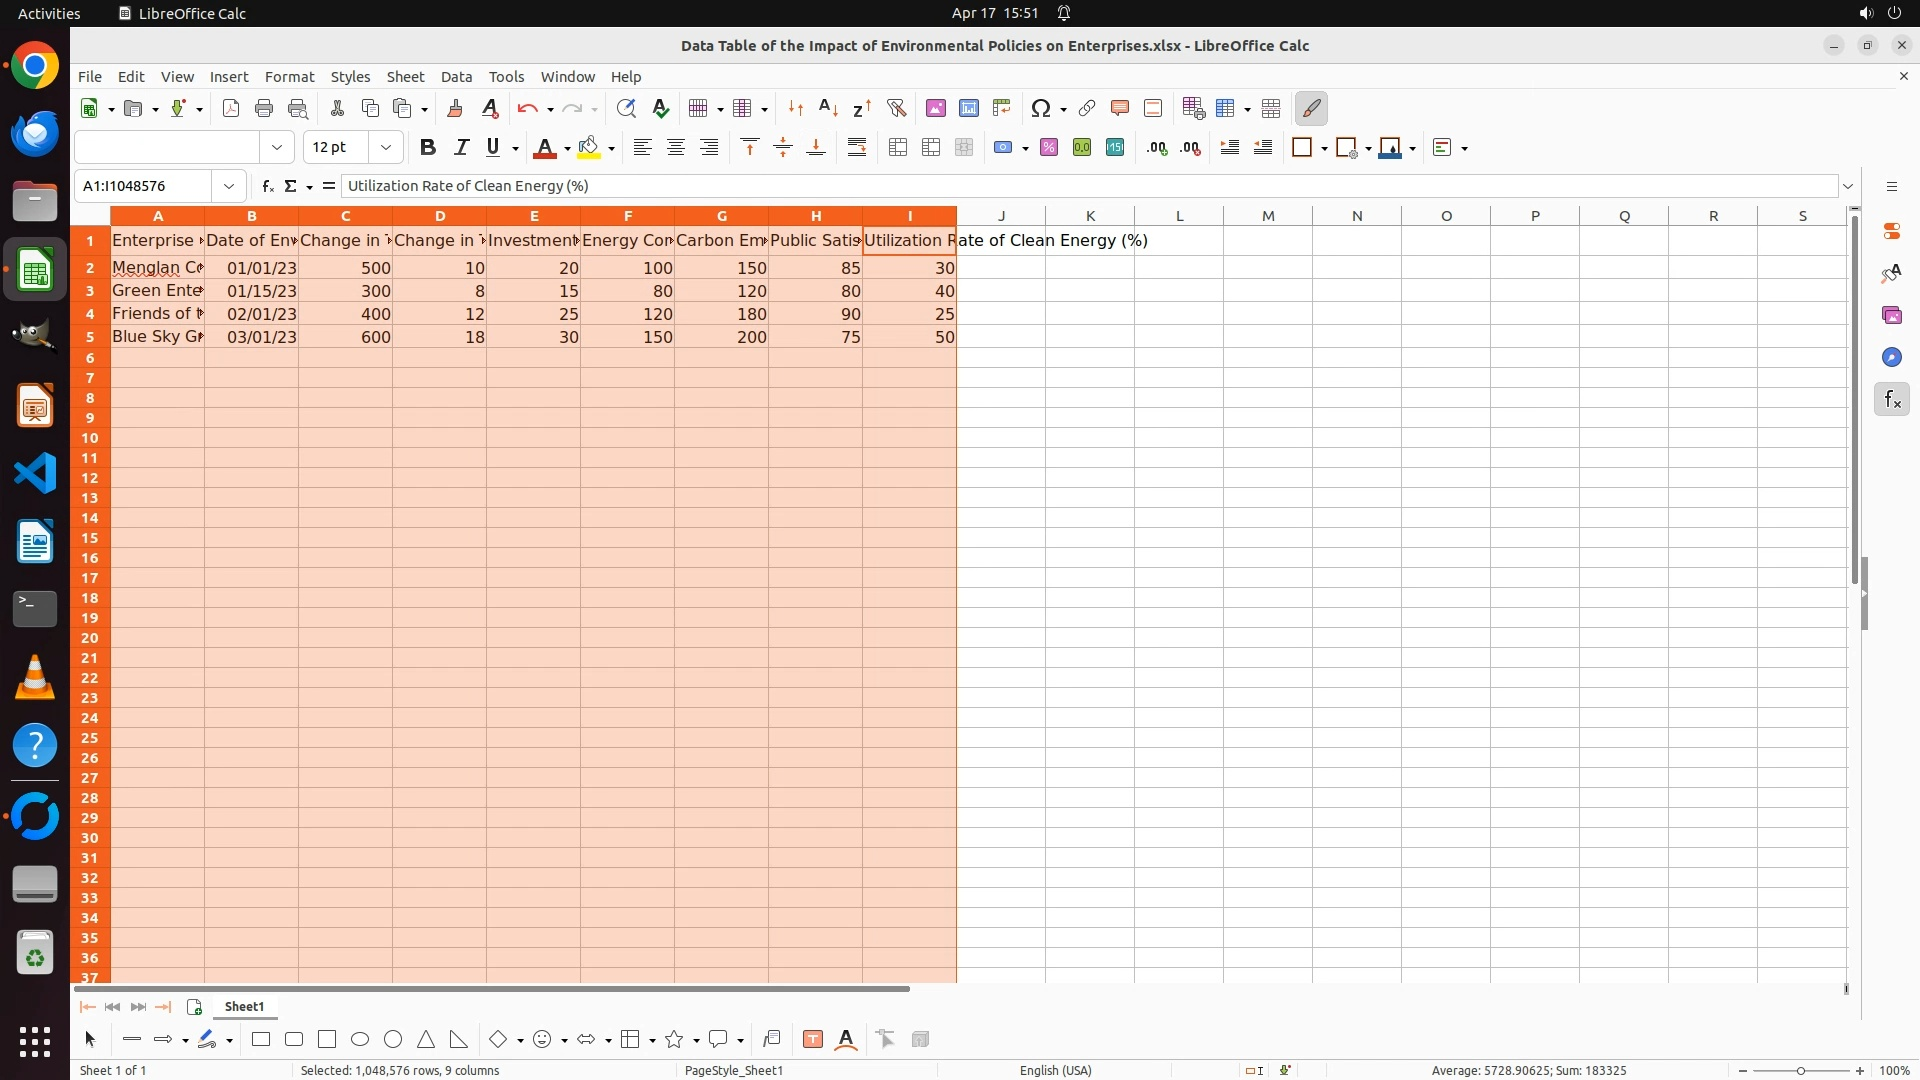
Task: Click the Insert Chart icon
Action: tap(968, 108)
